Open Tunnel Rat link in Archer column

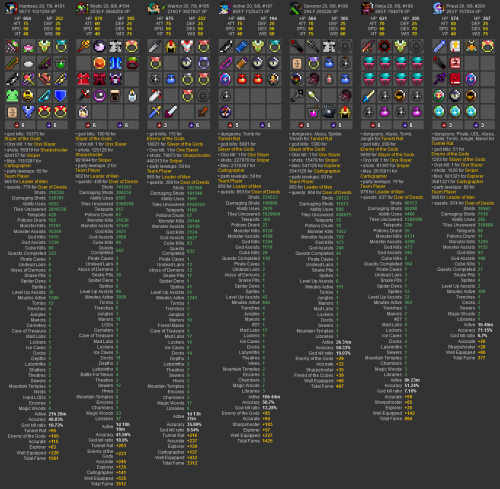tap(229, 139)
